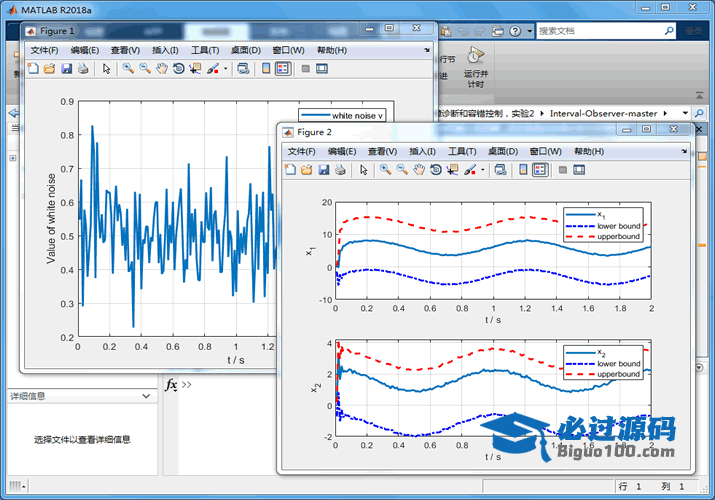Toggle Insert Colorbar in Figure 1 toolbar
Screen dimensions: 715x500
[266, 69]
